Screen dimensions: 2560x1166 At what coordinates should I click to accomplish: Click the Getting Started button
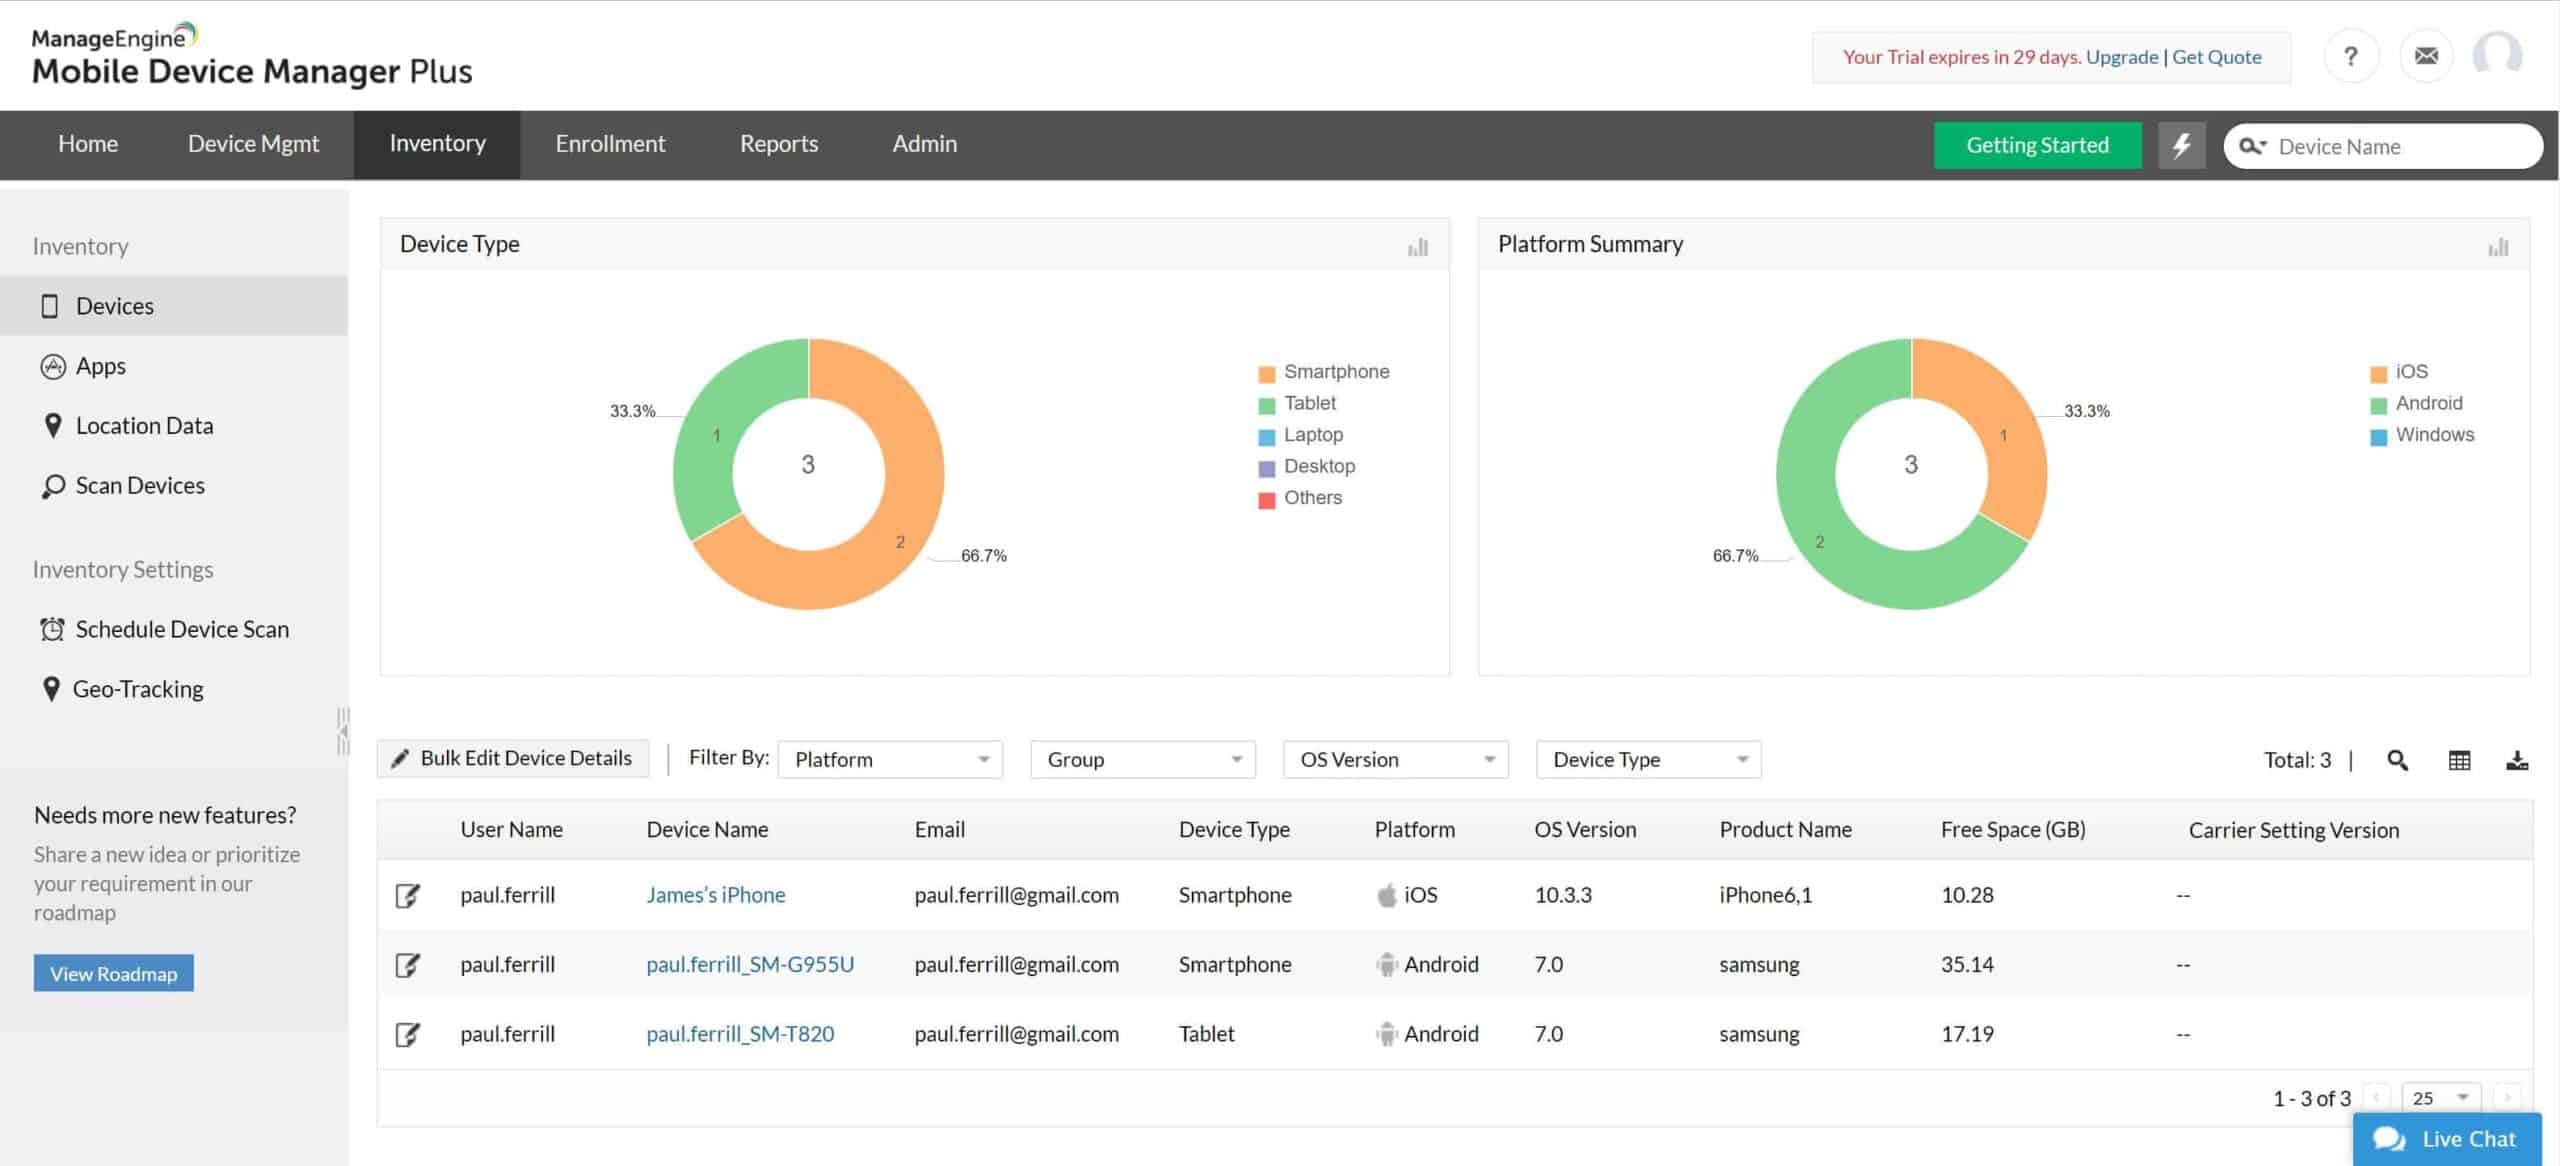(x=2037, y=145)
